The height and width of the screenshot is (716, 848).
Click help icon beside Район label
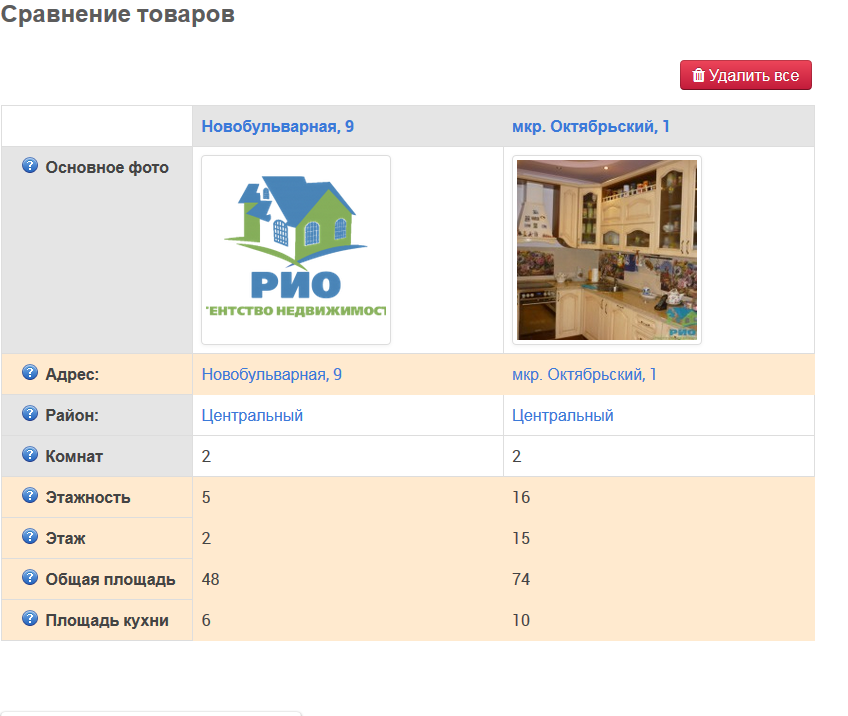[x=30, y=415]
